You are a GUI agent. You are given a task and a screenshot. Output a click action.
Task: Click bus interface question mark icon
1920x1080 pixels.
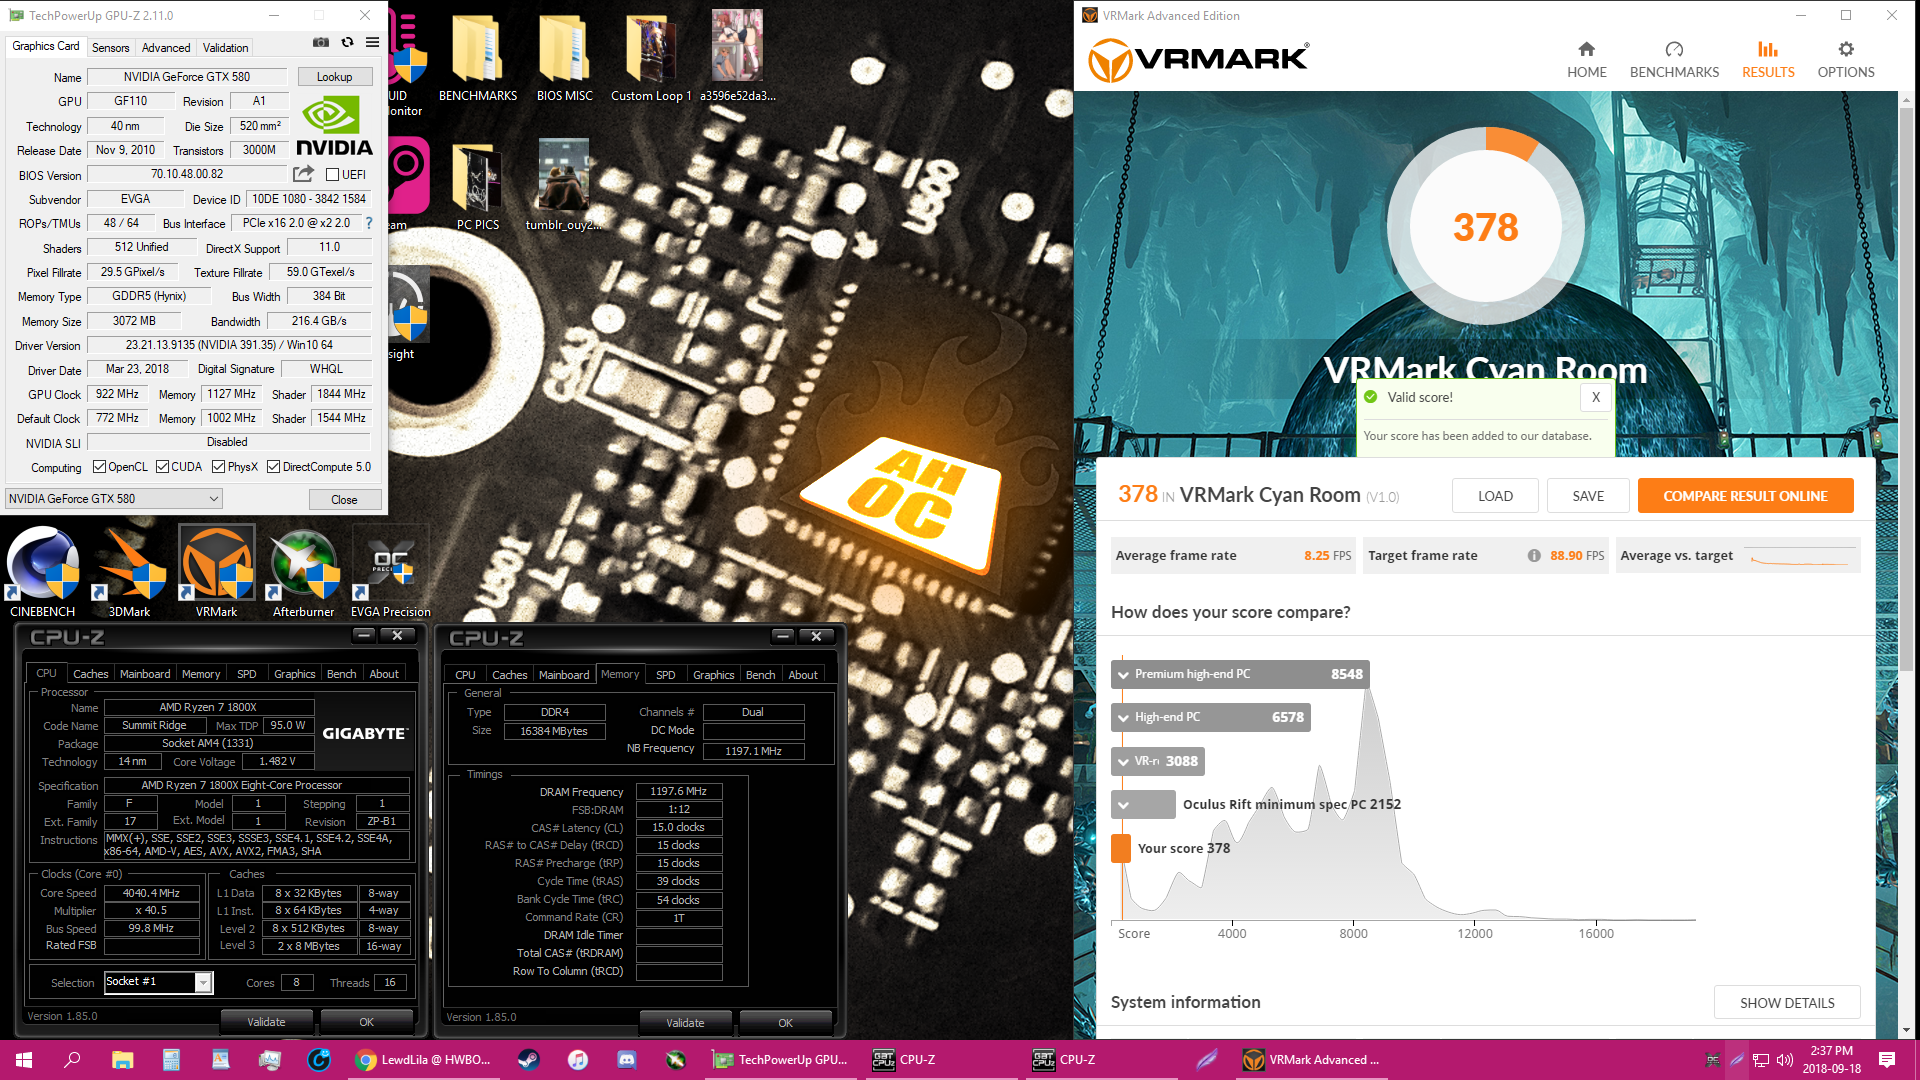(x=369, y=223)
